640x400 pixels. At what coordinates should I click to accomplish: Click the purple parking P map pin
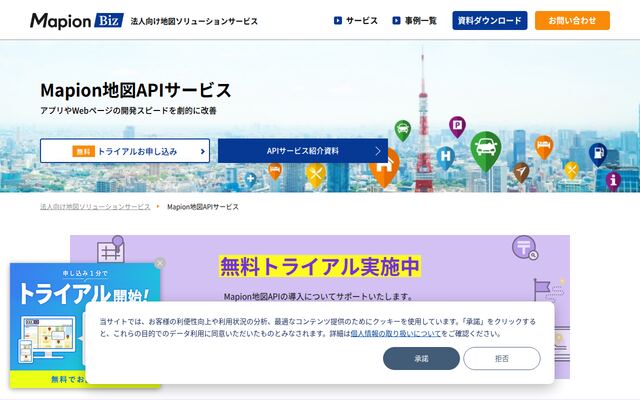[457, 126]
